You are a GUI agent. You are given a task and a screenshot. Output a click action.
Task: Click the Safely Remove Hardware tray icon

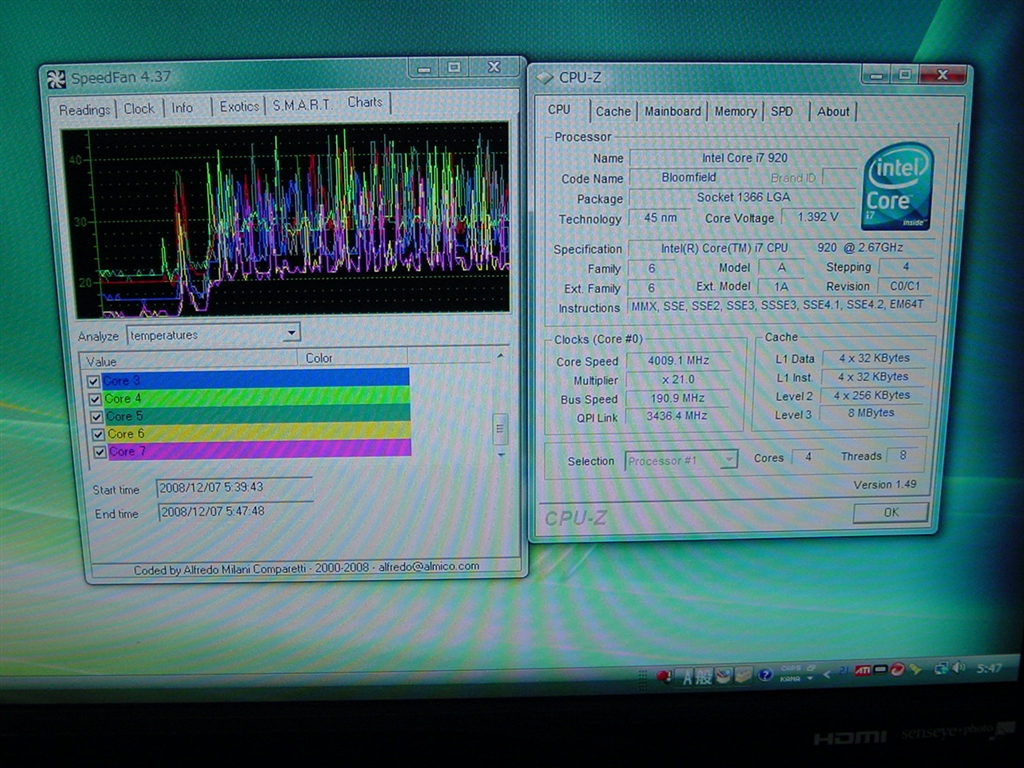[916, 669]
